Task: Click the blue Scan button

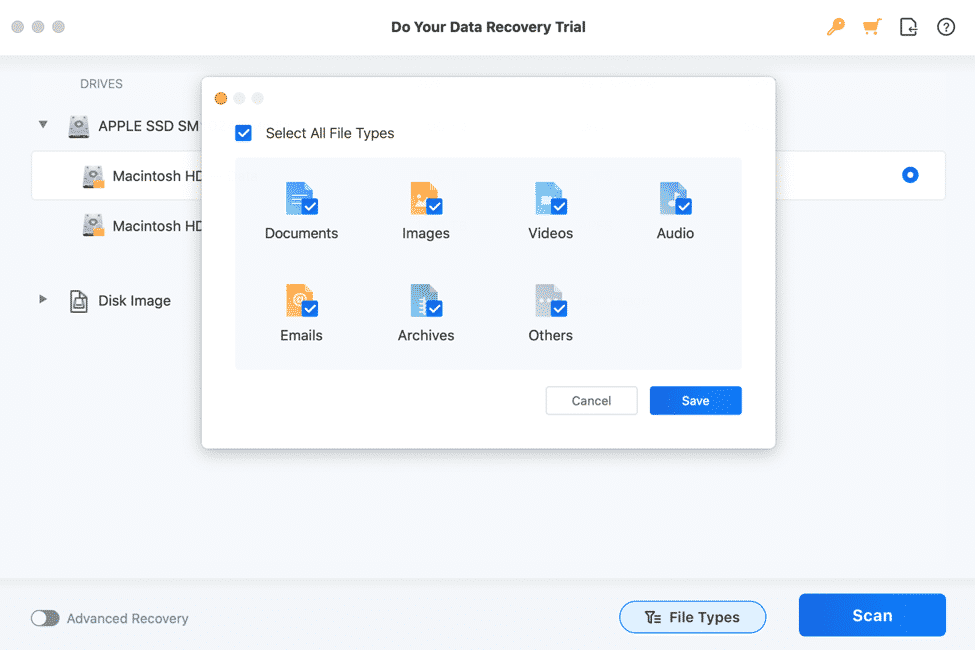Action: [x=871, y=615]
